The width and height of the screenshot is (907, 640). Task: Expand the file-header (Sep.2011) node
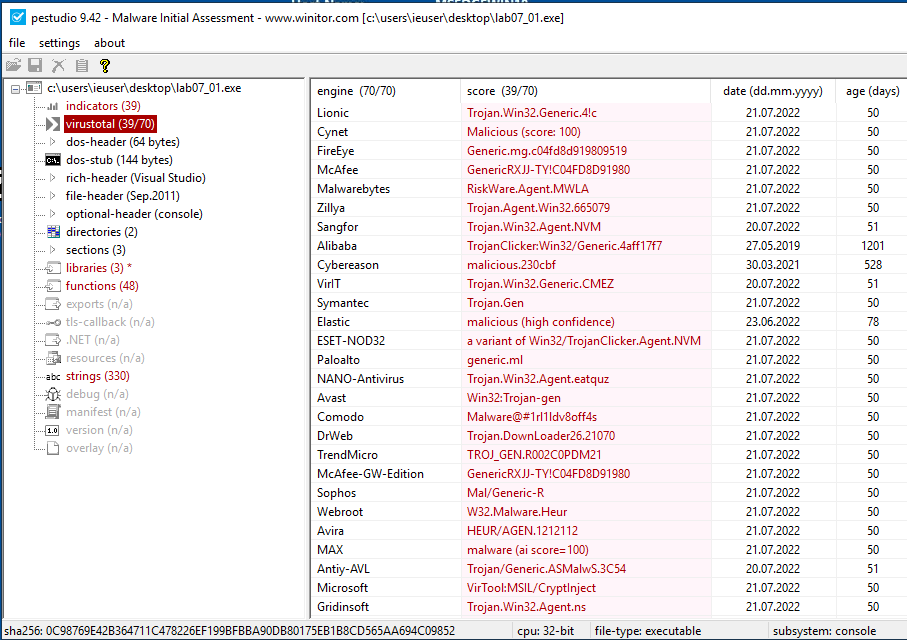tap(53, 196)
